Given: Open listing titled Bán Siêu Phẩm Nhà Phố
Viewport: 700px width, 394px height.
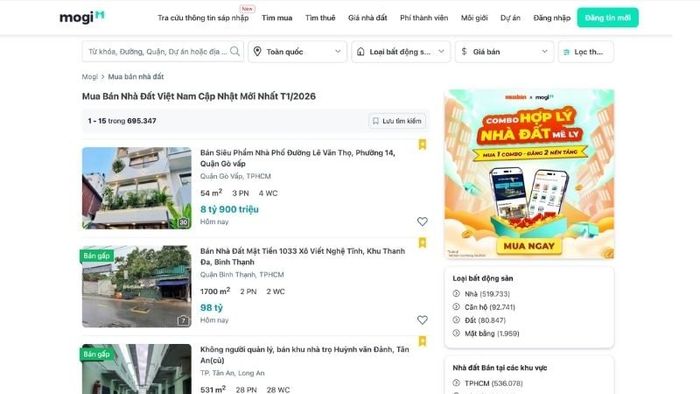Looking at the screenshot, I should pos(297,158).
